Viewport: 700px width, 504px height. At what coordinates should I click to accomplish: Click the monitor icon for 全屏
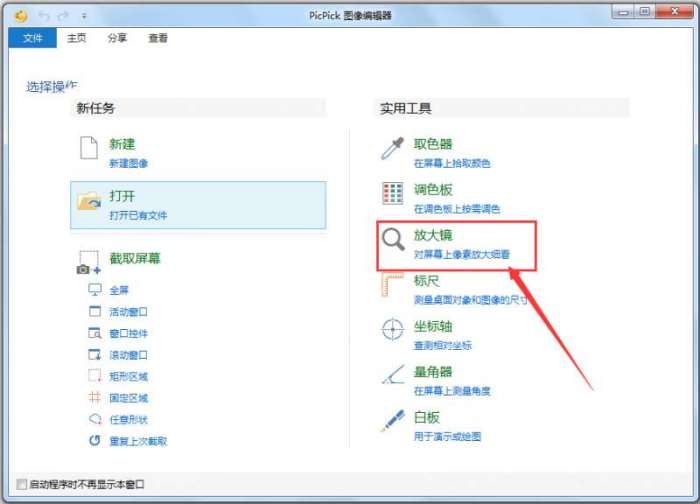pos(95,290)
